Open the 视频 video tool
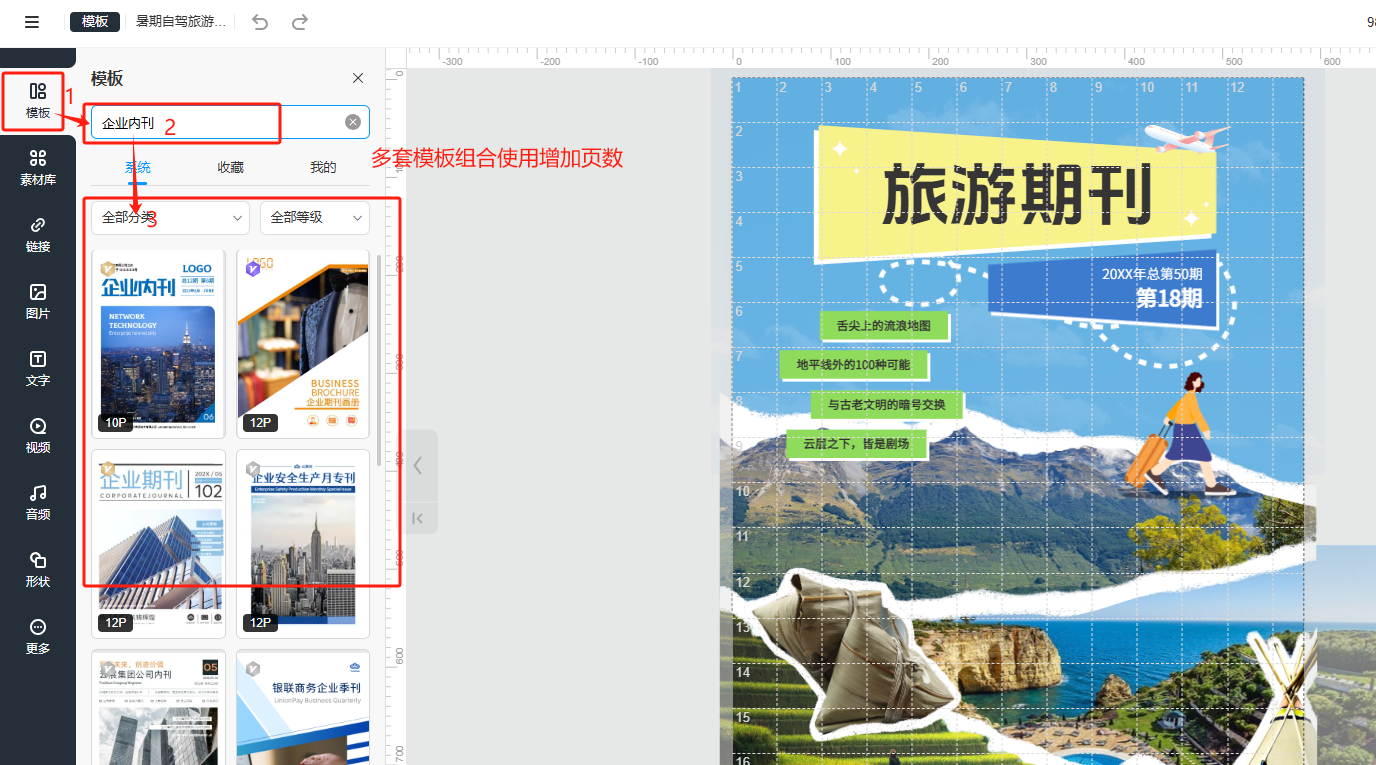 point(38,435)
